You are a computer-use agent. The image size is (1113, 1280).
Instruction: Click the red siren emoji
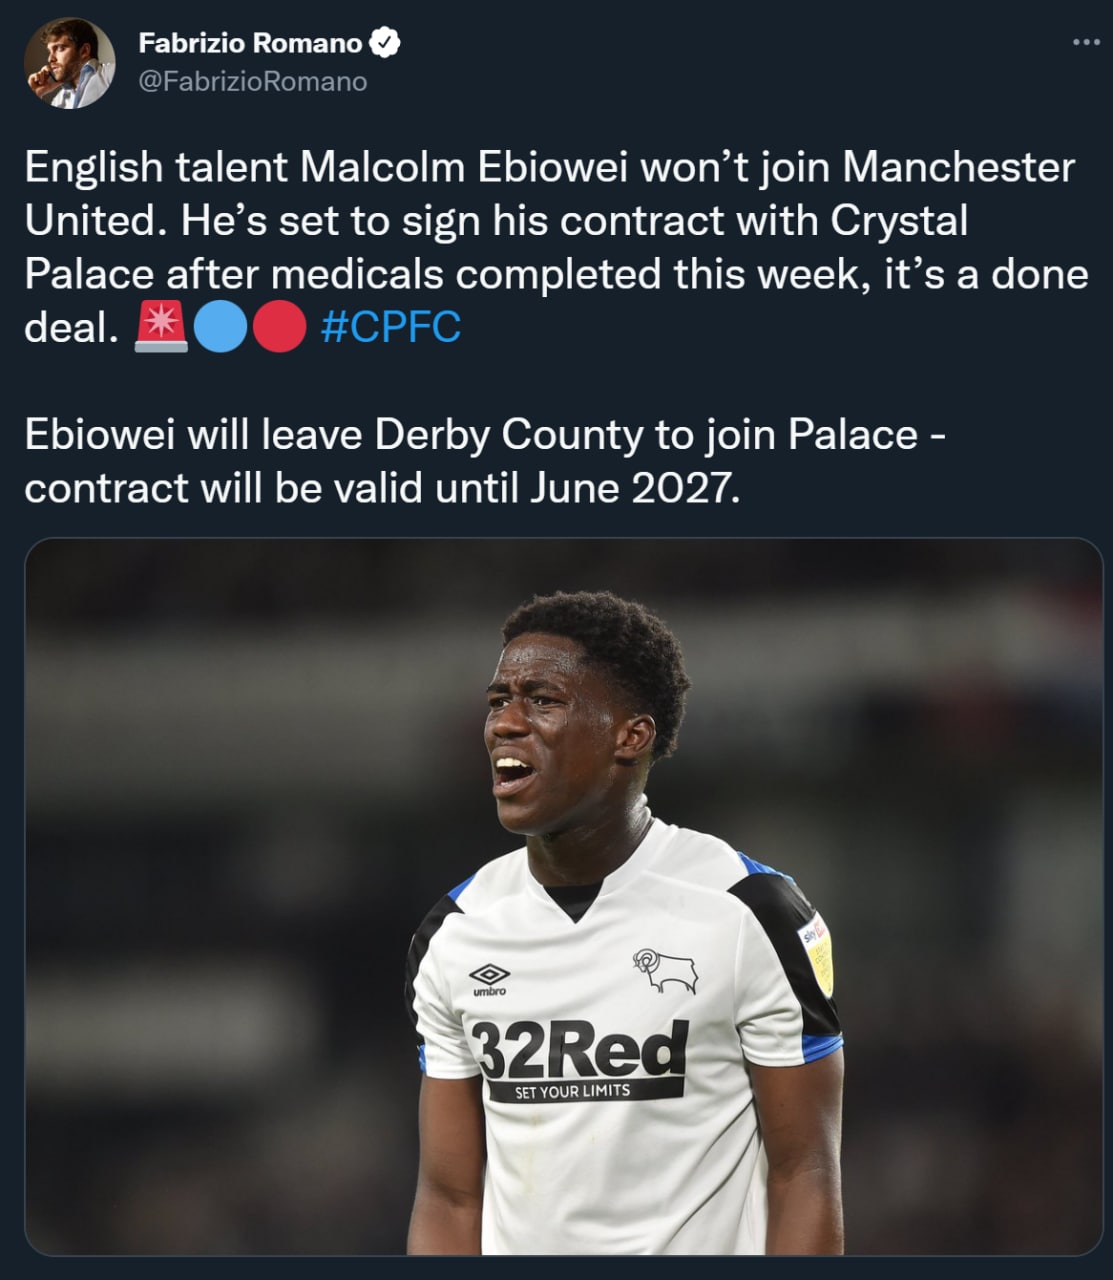pyautogui.click(x=160, y=327)
